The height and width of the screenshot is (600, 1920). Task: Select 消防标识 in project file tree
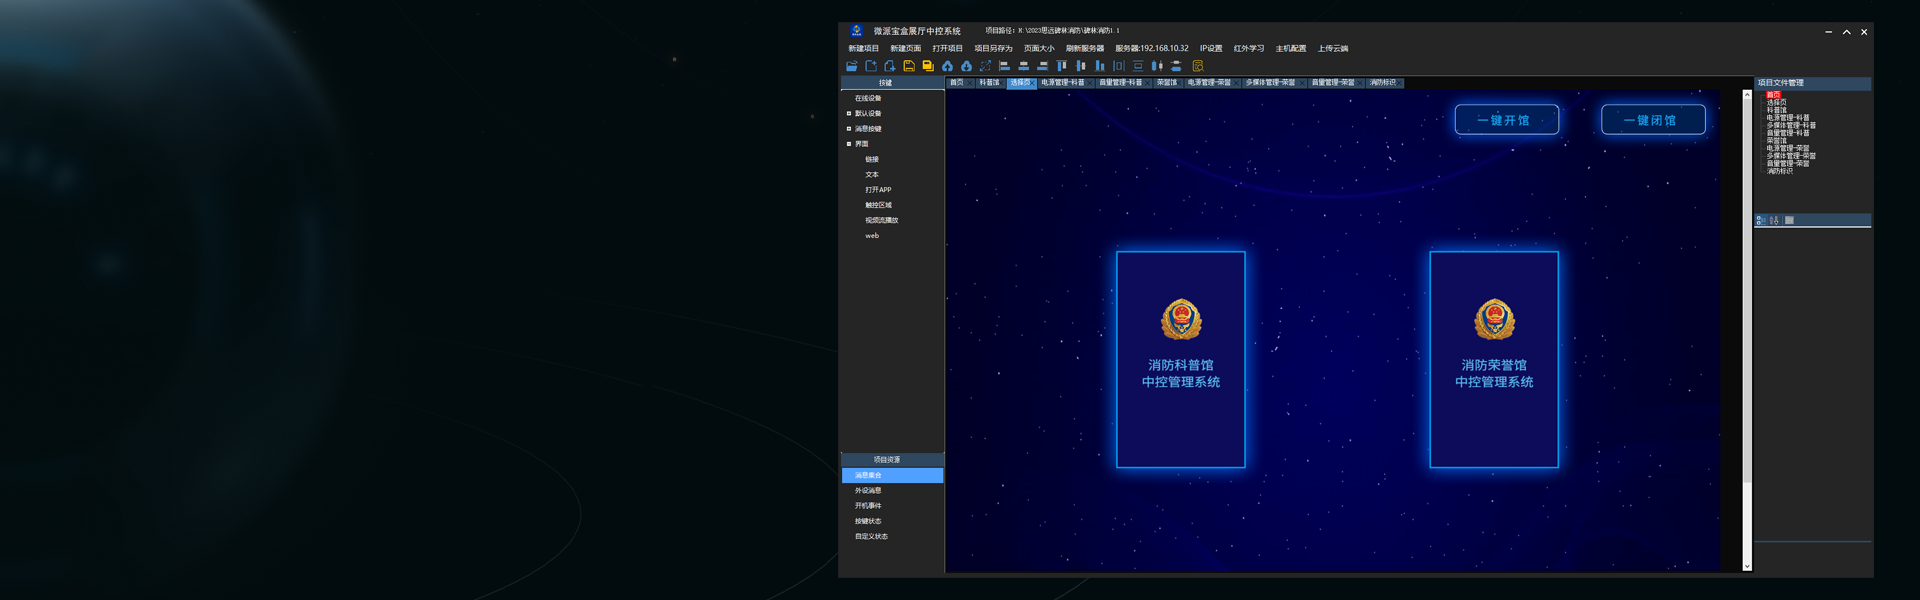click(x=1779, y=171)
